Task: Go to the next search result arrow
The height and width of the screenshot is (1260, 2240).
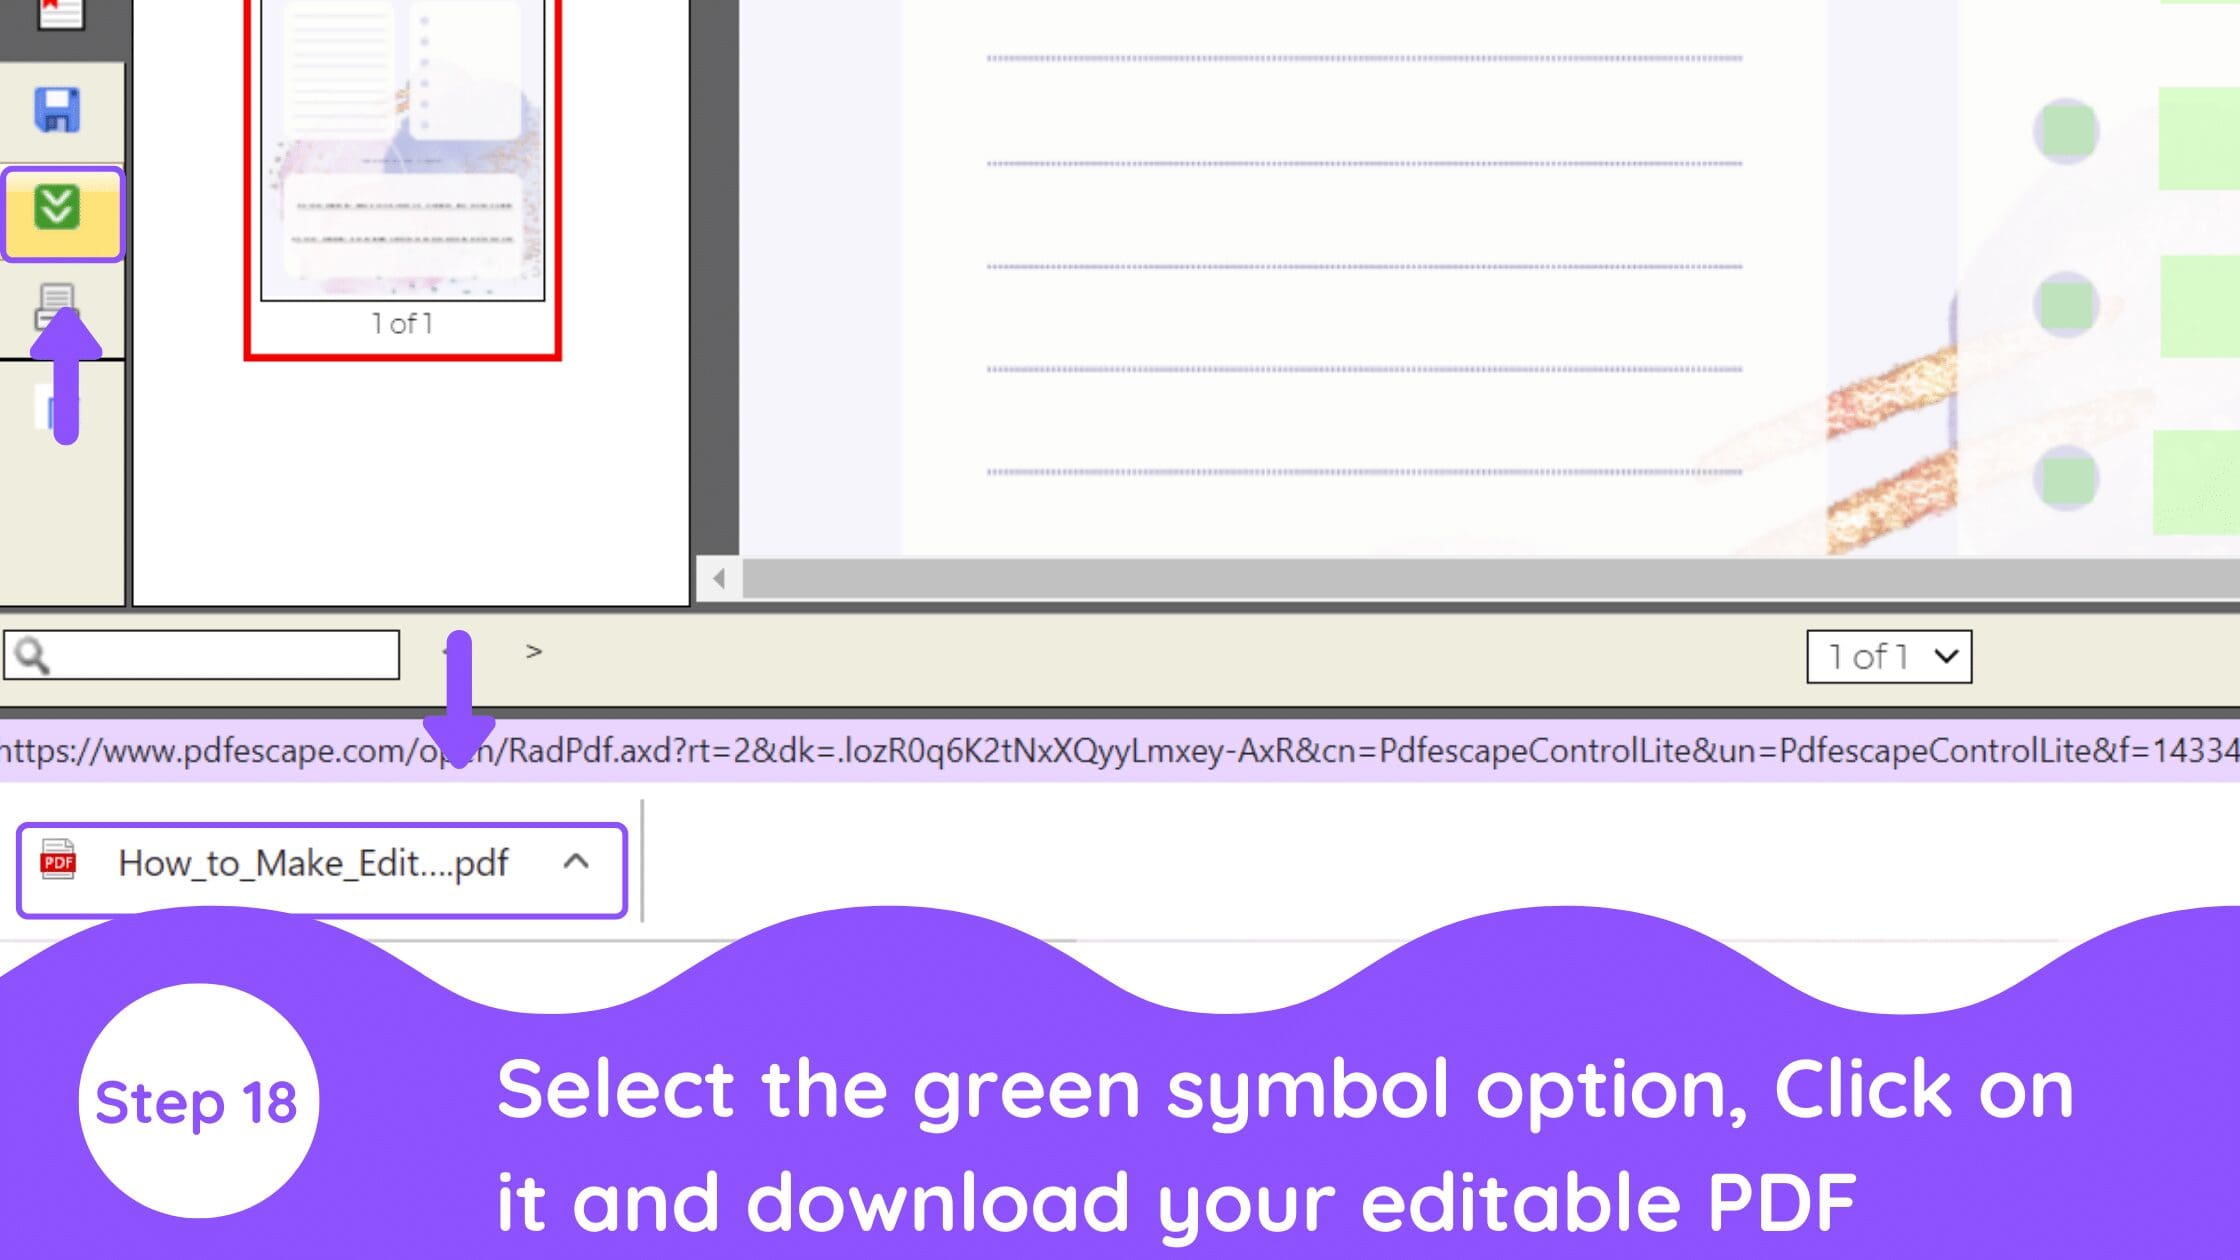Action: pyautogui.click(x=534, y=651)
